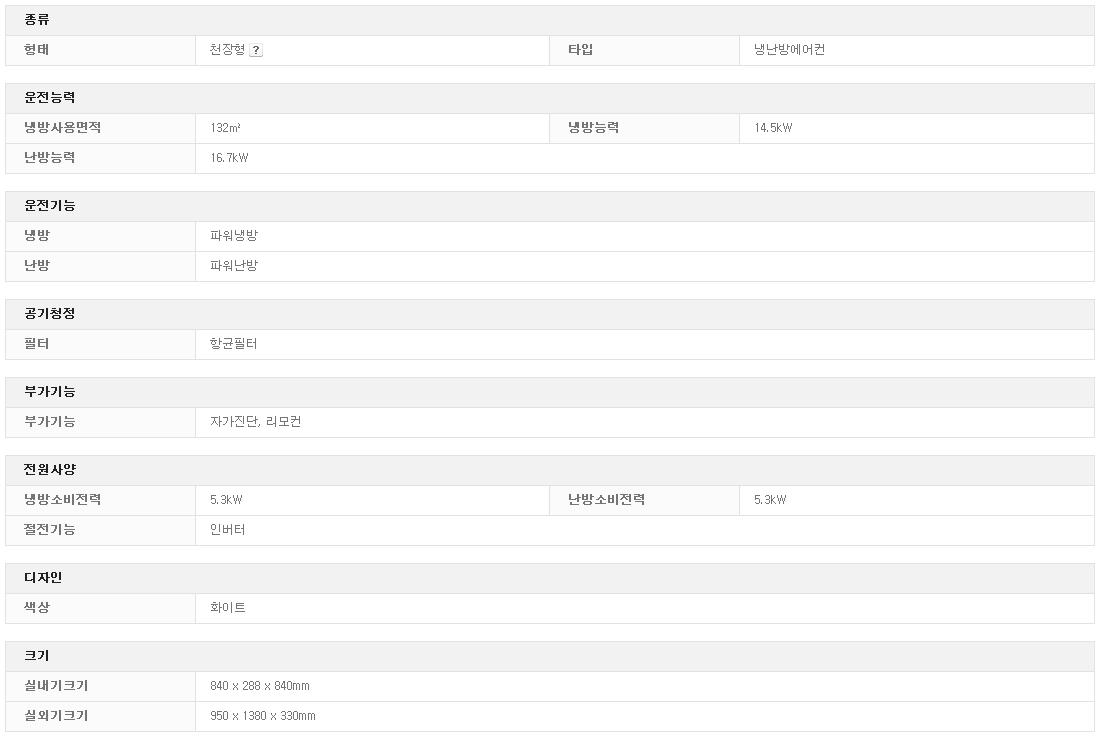1103x741 pixels.
Task: Click the 공기청정 section header
Action: click(50, 314)
